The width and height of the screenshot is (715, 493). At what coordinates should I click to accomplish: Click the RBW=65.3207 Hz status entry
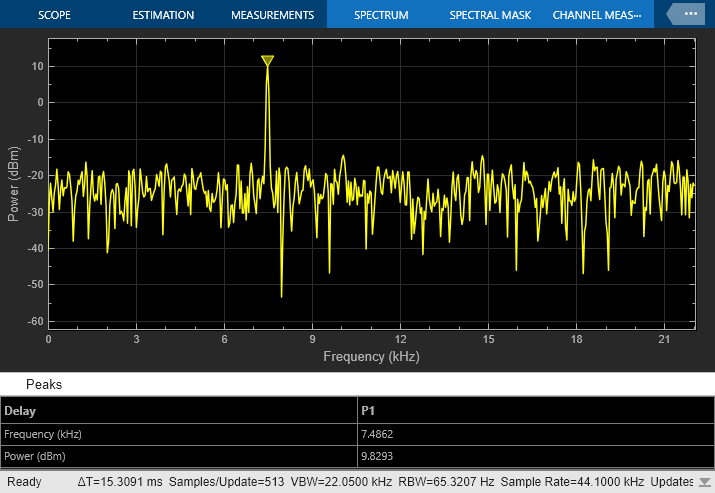click(446, 482)
